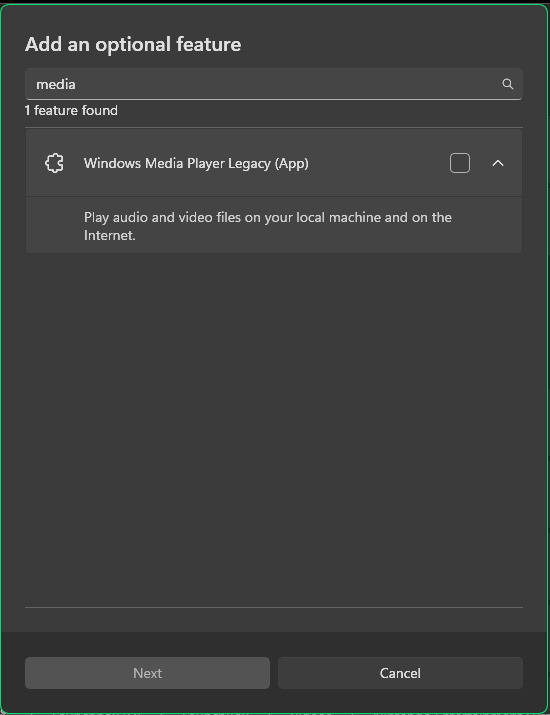Place cursor after the word "media"
550x715 pixels.
click(x=77, y=84)
